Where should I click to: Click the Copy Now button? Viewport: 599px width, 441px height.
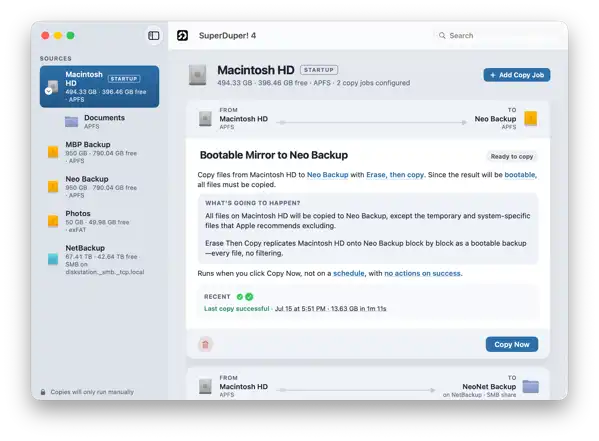tap(512, 344)
